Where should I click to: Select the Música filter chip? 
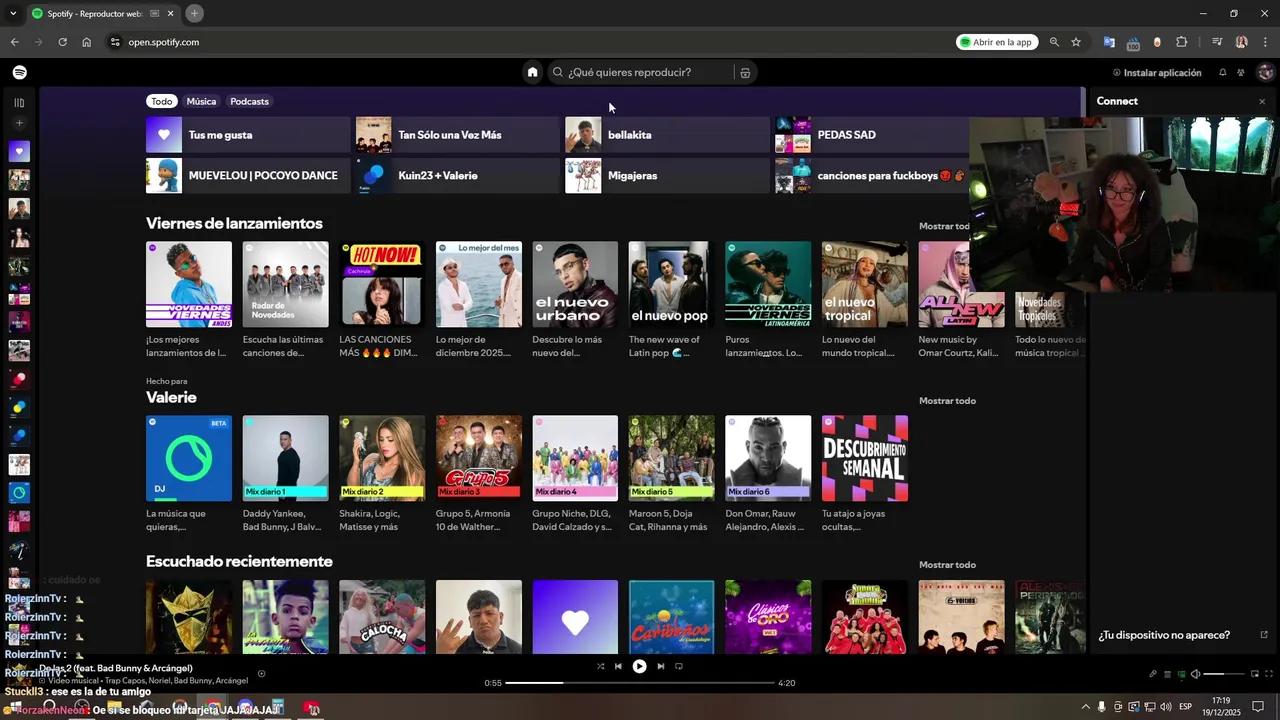point(201,101)
